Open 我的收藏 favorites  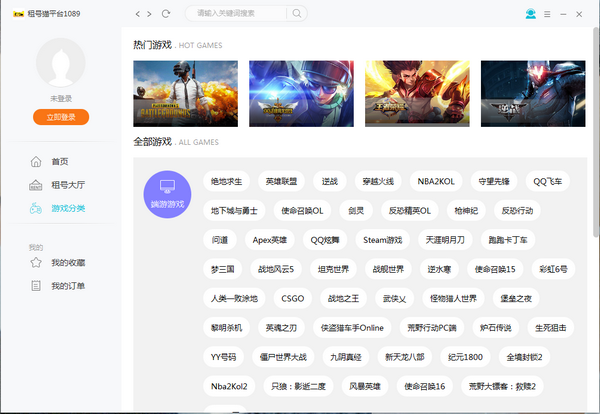tap(68, 263)
